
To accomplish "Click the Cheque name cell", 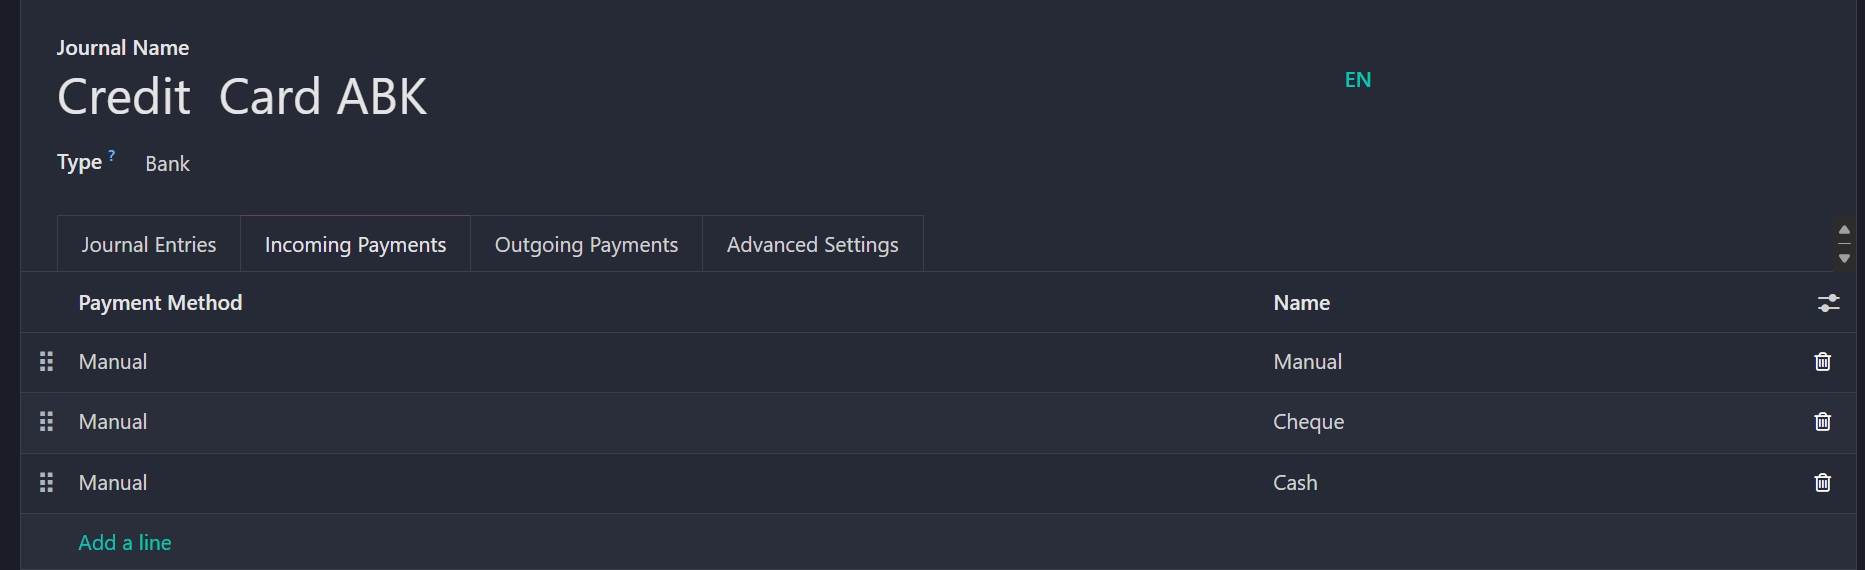I will click(x=1308, y=422).
